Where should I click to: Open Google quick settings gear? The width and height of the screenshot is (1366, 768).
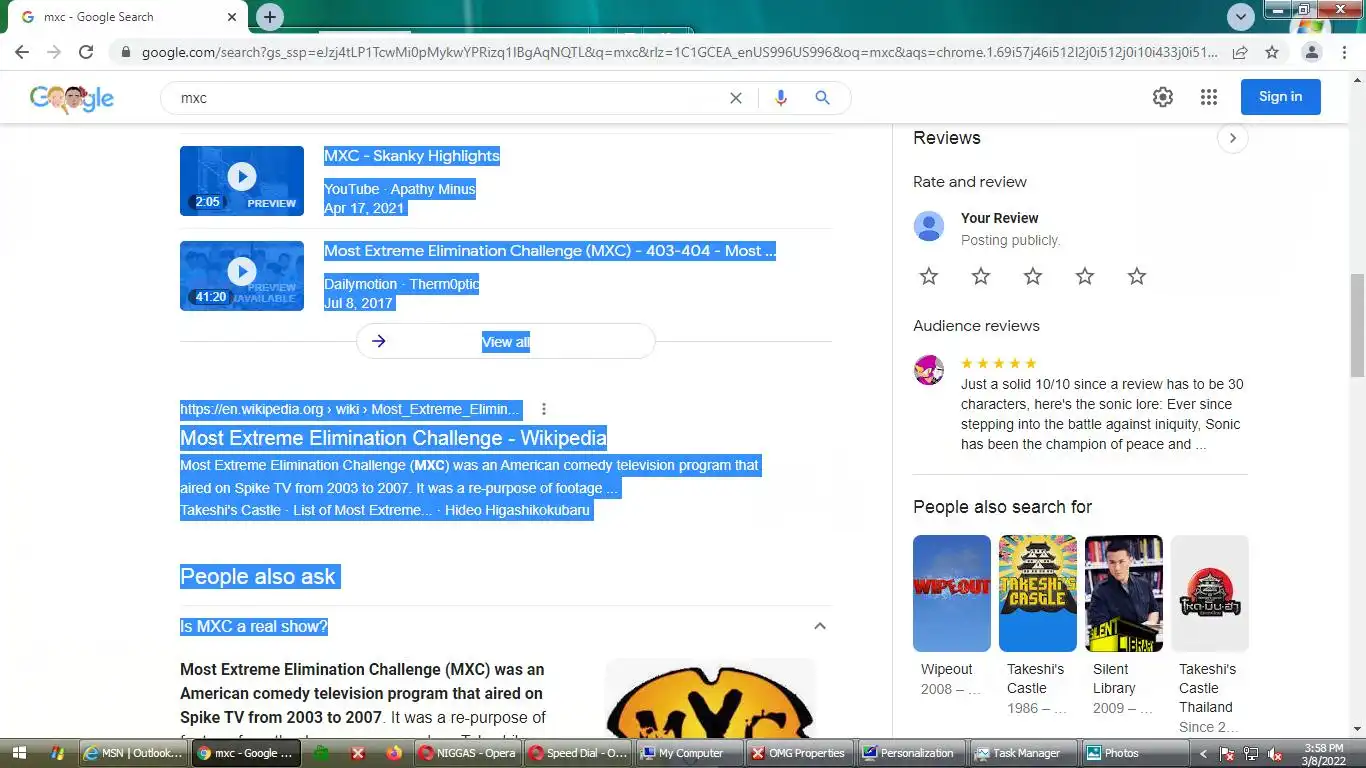click(x=1162, y=97)
